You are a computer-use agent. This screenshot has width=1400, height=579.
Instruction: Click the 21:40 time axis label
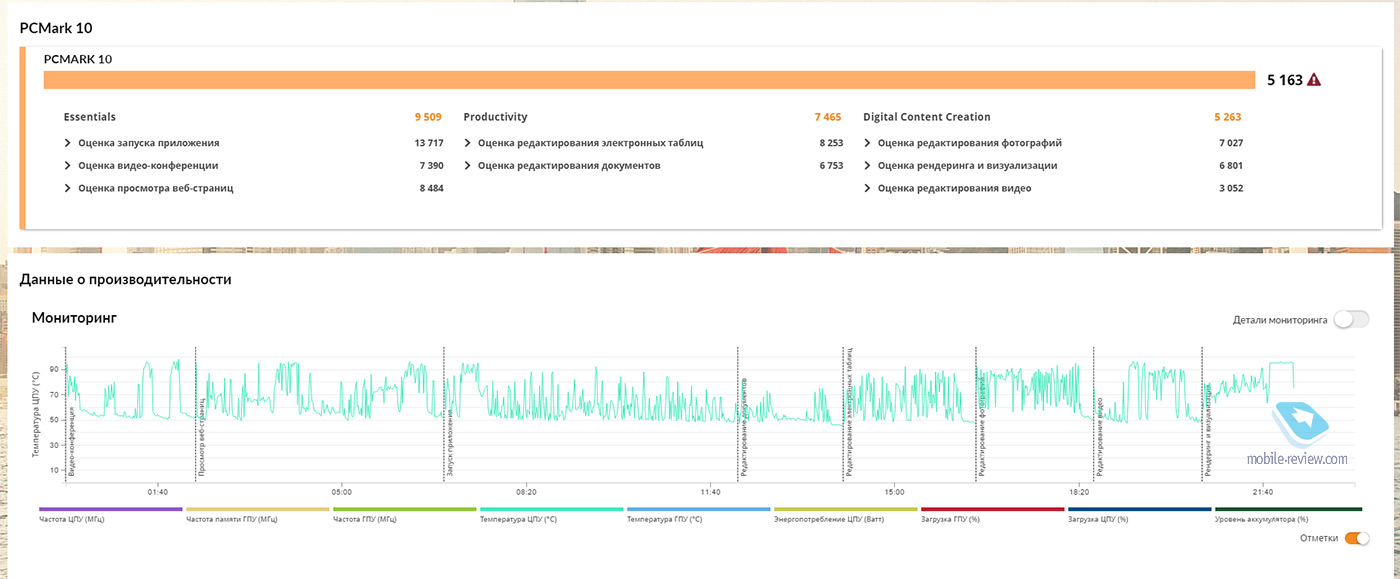[x=1262, y=492]
